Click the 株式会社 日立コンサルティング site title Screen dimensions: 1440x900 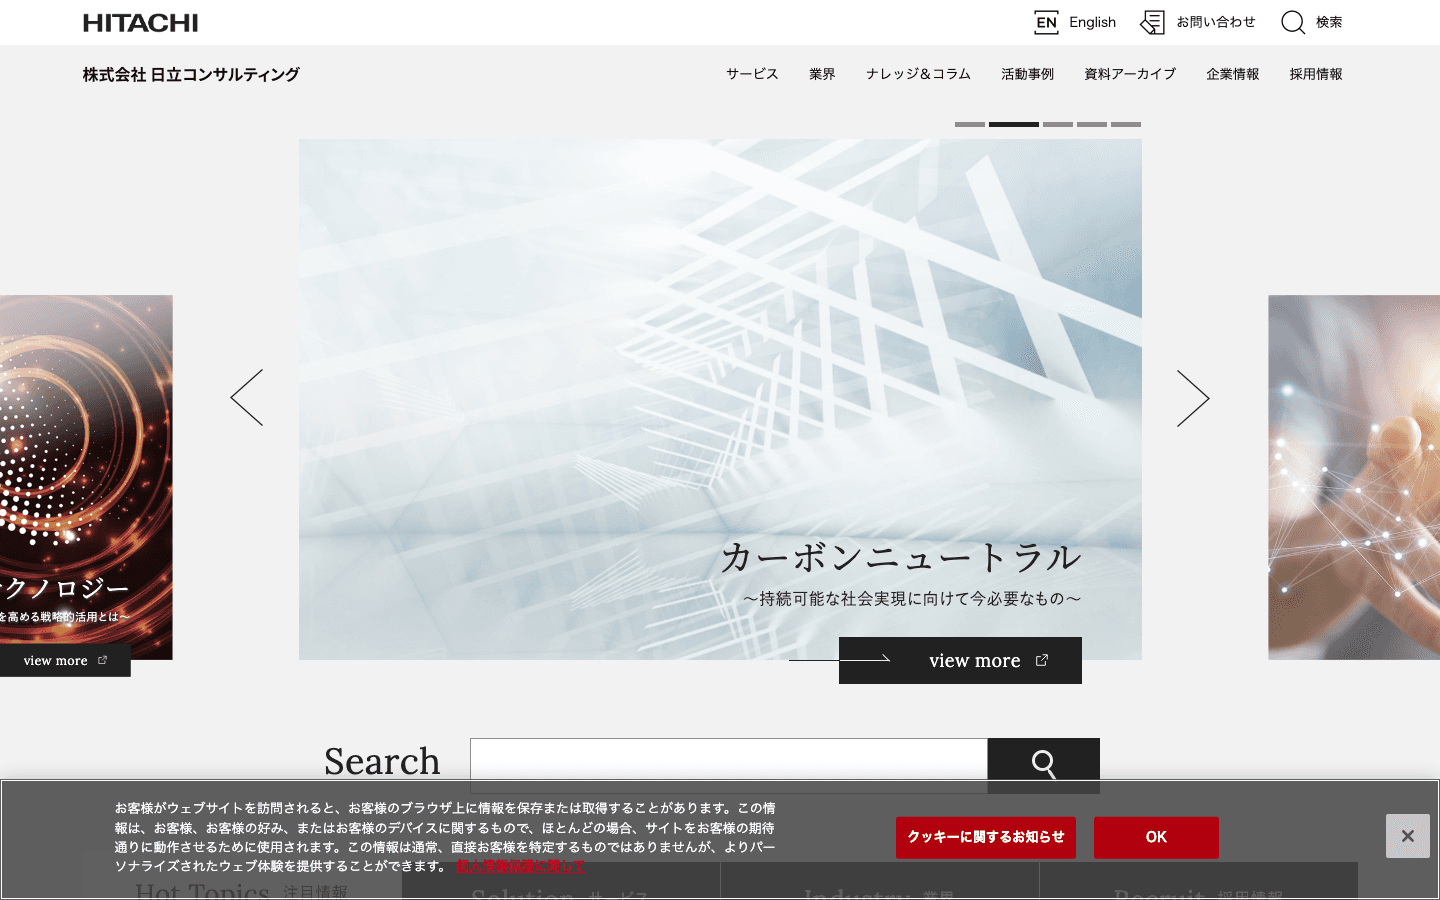coord(191,74)
